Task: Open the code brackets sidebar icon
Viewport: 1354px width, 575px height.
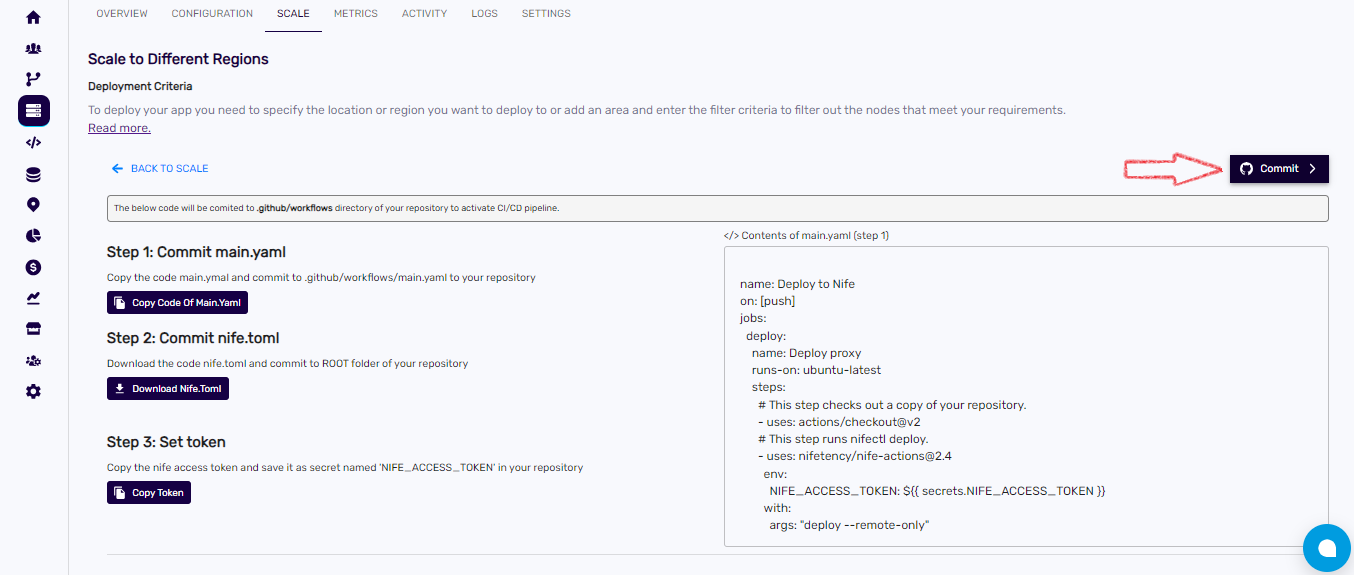Action: point(33,142)
